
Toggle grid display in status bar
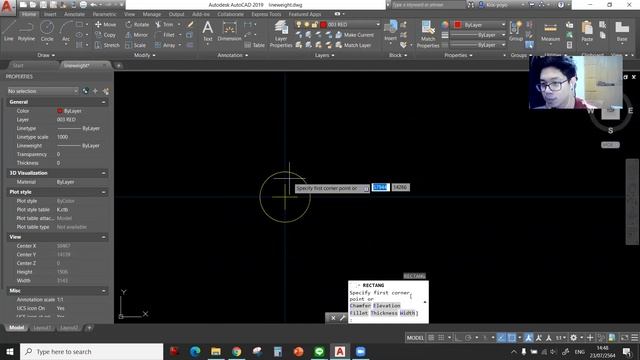pyautogui.click(x=431, y=338)
